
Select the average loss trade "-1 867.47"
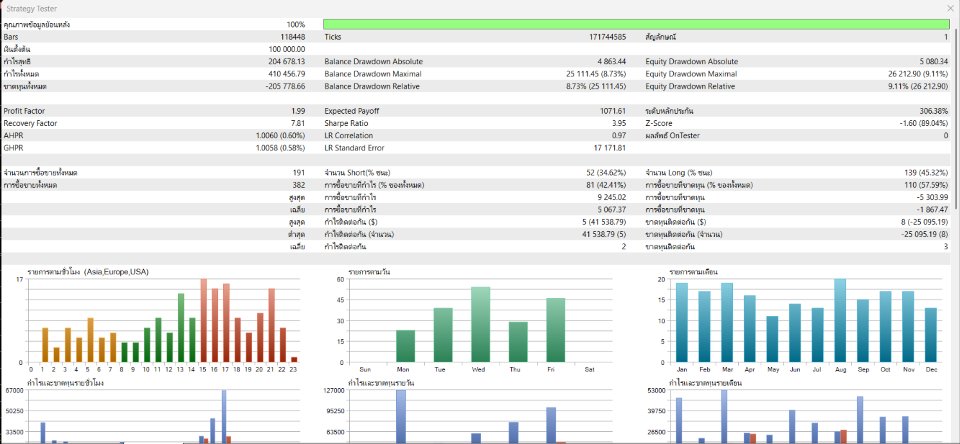933,209
